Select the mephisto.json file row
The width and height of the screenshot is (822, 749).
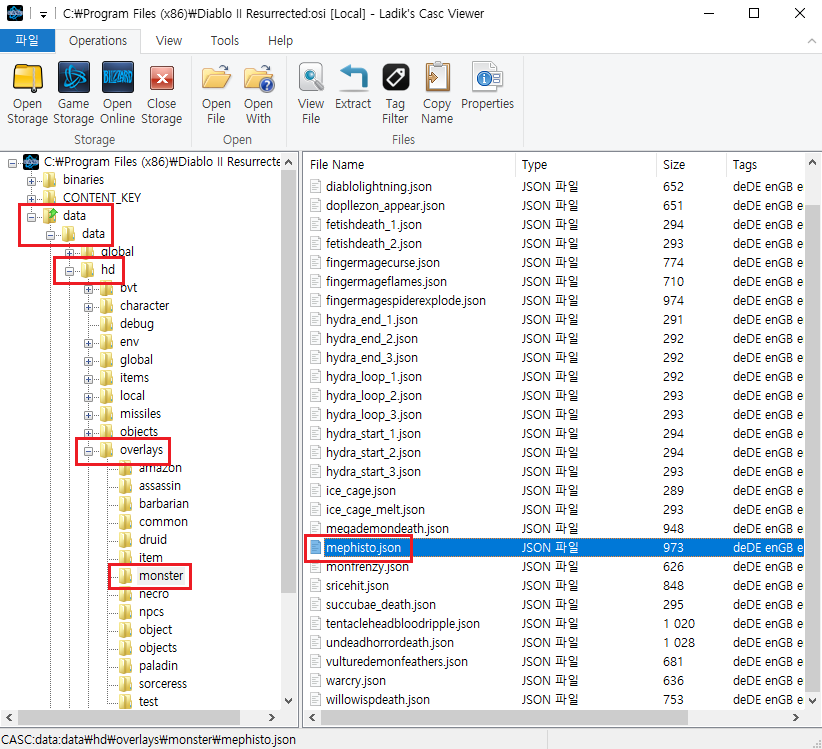click(555, 548)
